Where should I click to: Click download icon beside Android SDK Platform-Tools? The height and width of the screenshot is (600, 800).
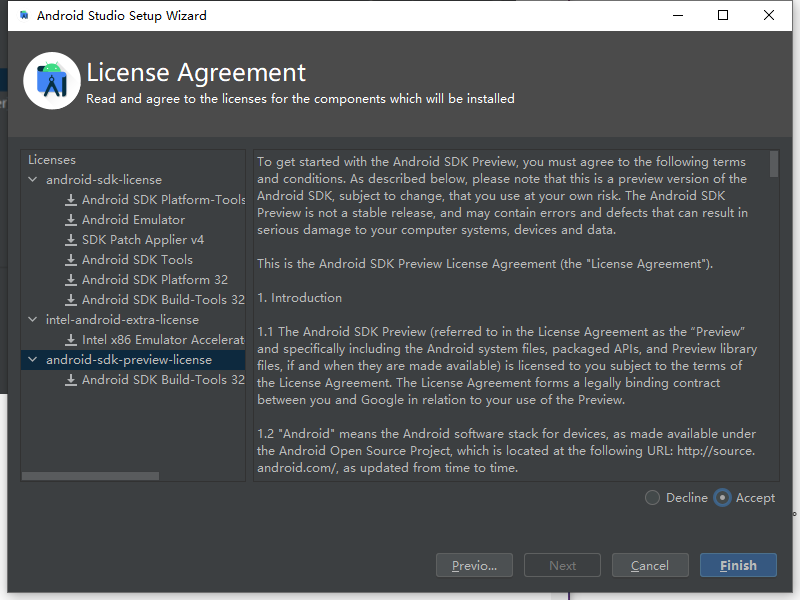tap(71, 200)
